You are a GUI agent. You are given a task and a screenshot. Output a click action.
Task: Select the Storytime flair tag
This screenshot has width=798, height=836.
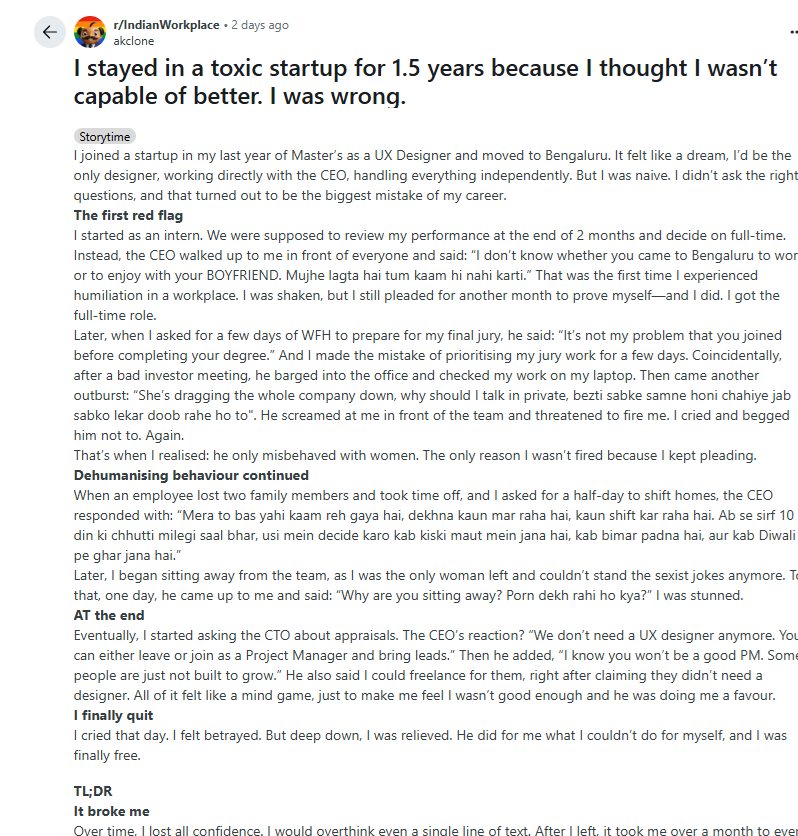[x=104, y=136]
